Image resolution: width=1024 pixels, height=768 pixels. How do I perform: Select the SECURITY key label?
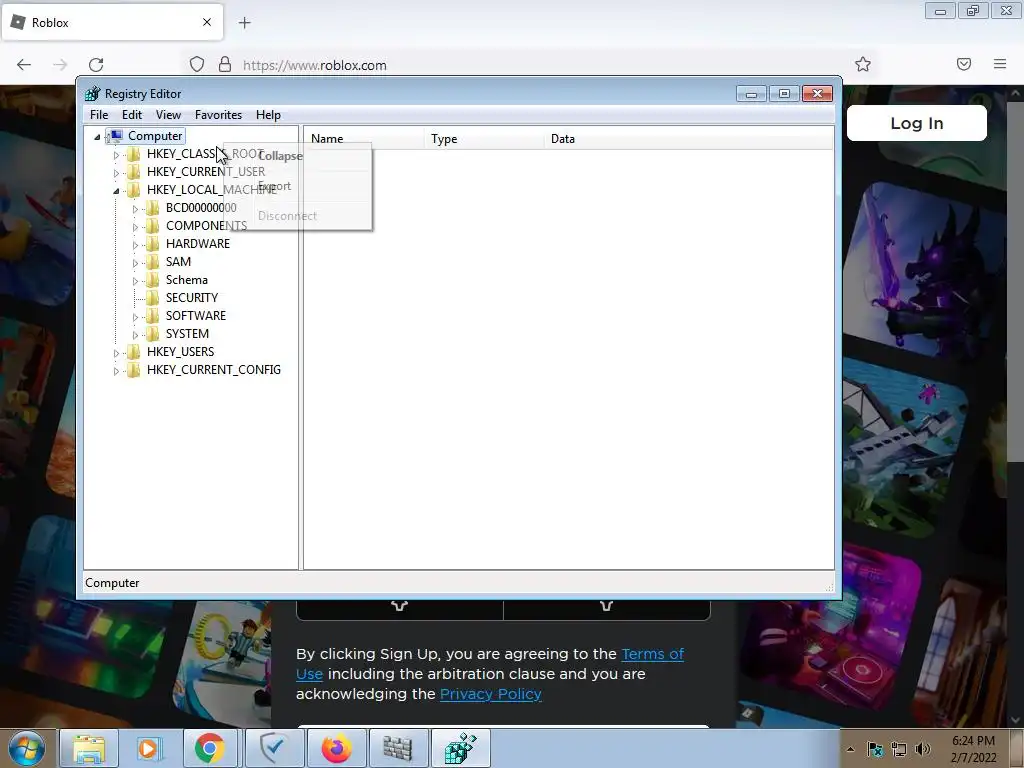192,298
